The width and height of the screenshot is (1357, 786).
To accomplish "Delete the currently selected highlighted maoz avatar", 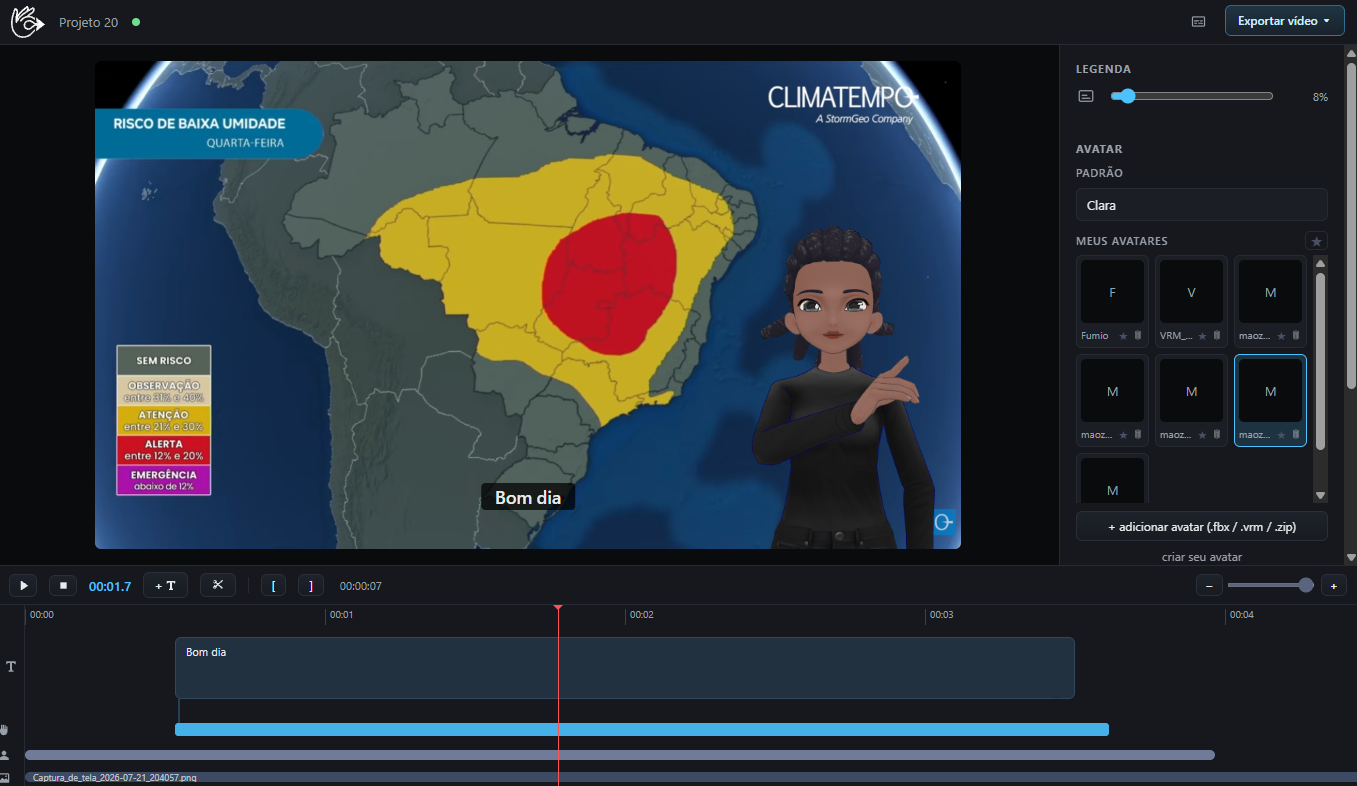I will tap(1296, 435).
